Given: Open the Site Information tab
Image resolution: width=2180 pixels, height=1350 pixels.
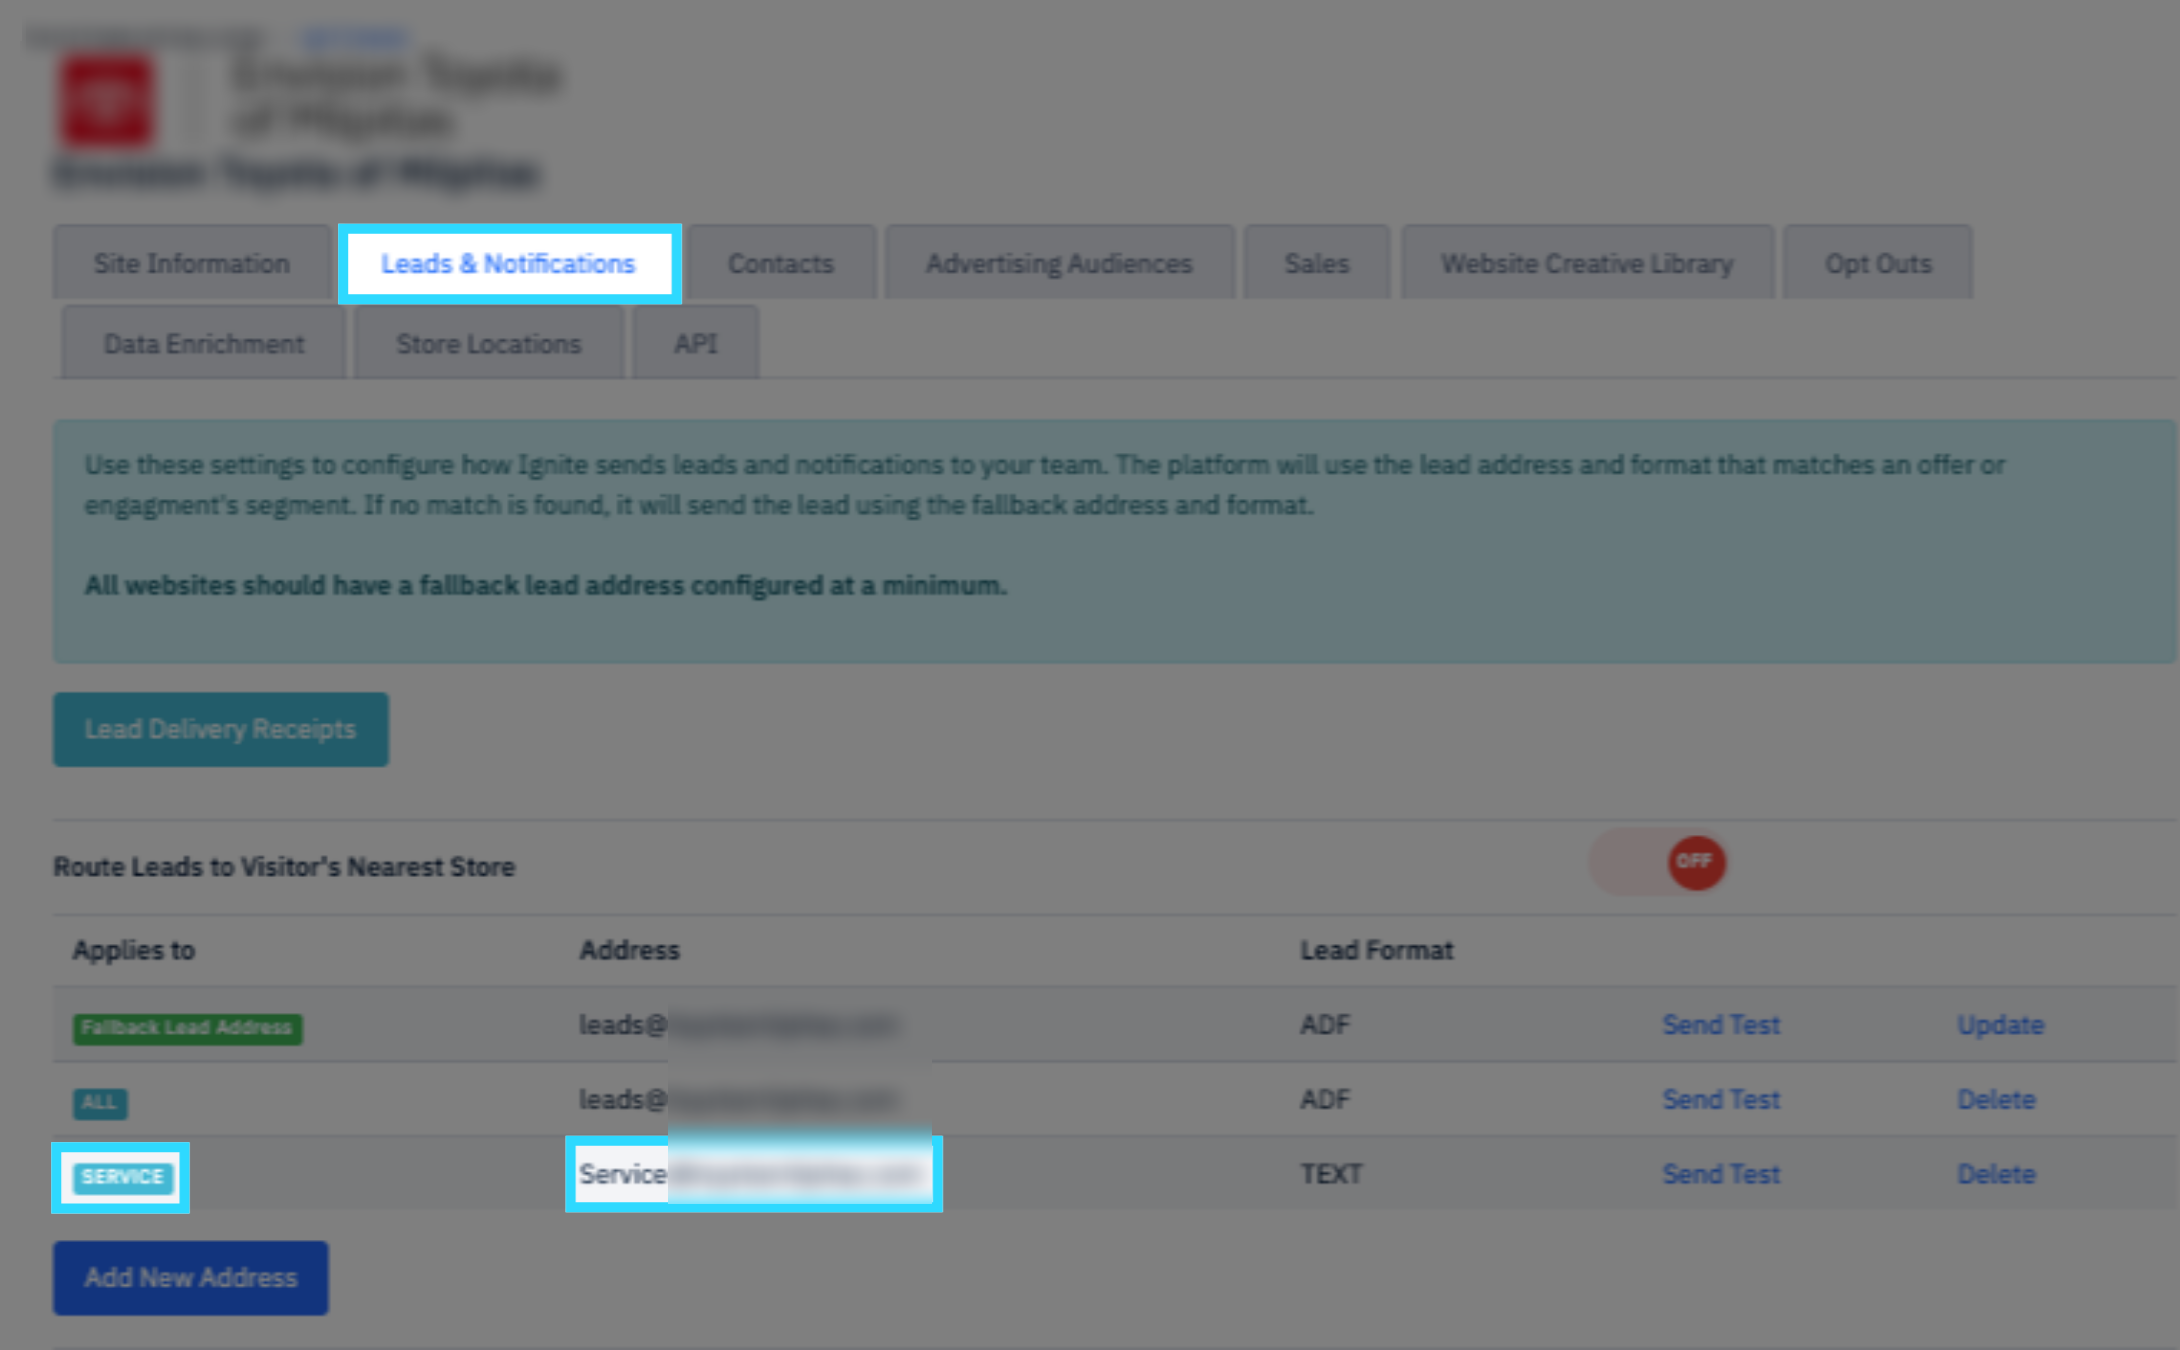Looking at the screenshot, I should click(192, 264).
